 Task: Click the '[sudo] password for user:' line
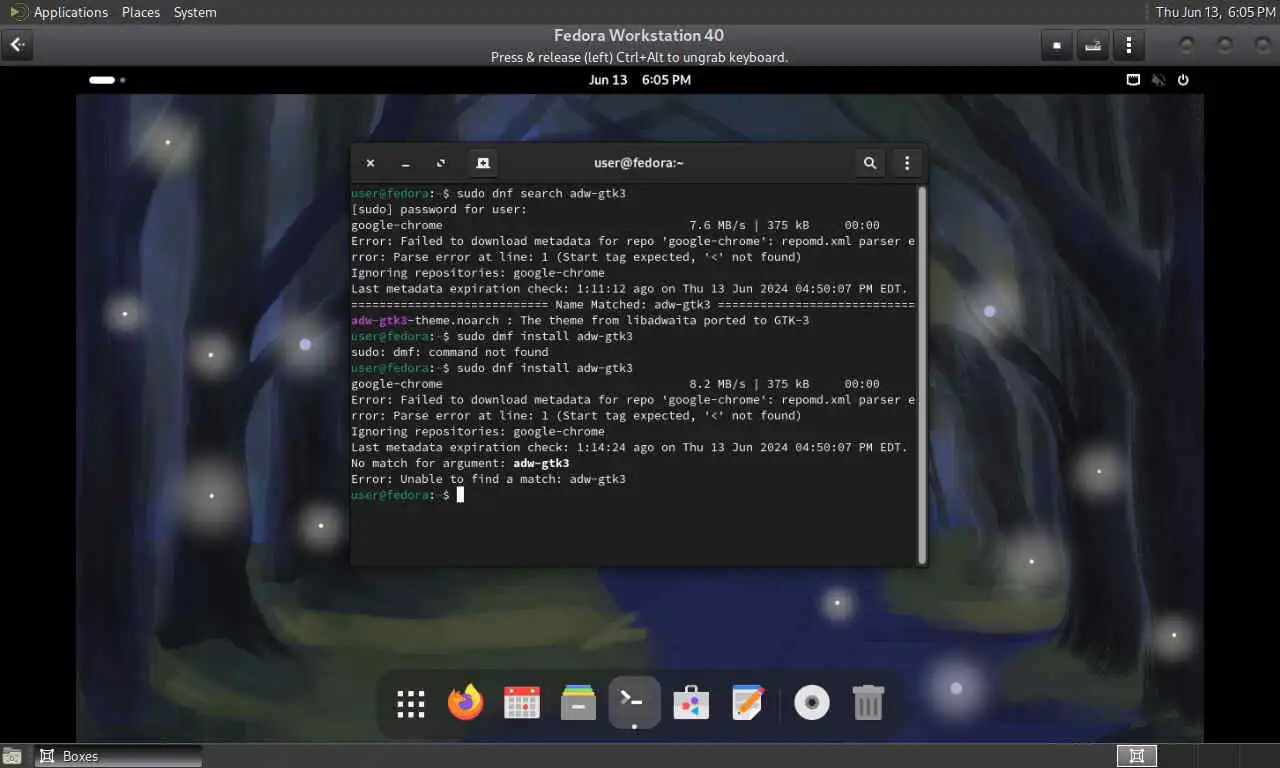coord(439,209)
